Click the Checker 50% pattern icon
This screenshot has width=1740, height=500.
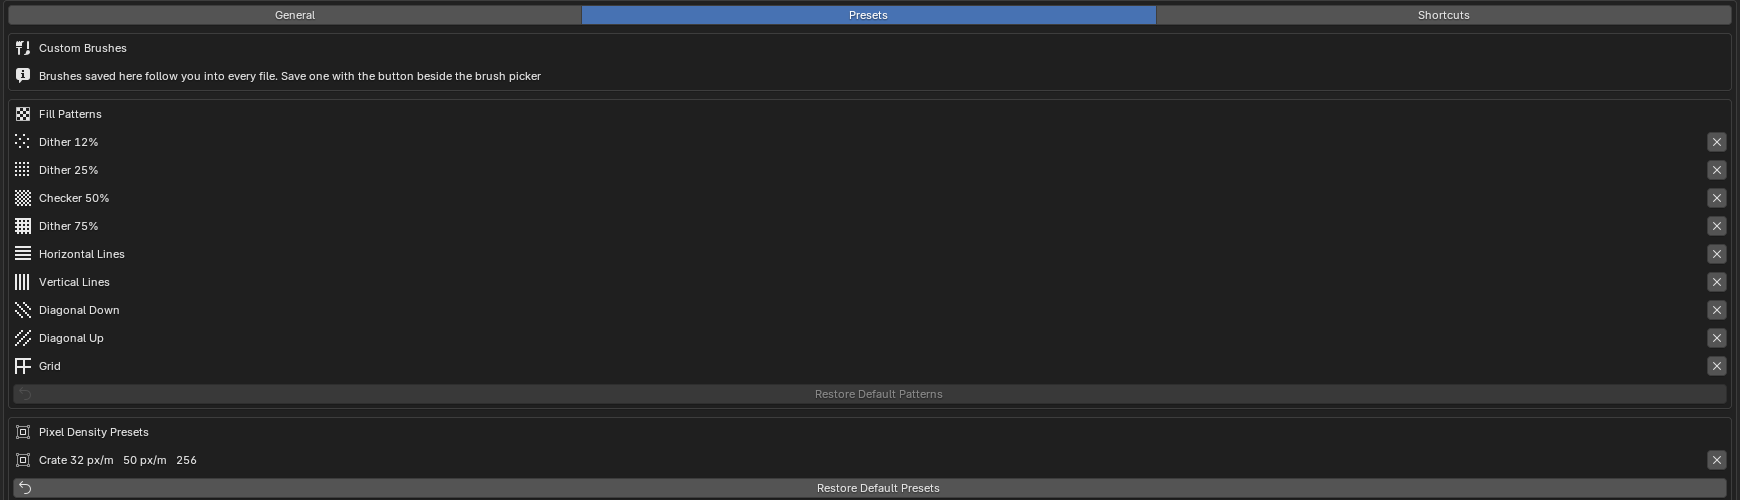pyautogui.click(x=23, y=198)
